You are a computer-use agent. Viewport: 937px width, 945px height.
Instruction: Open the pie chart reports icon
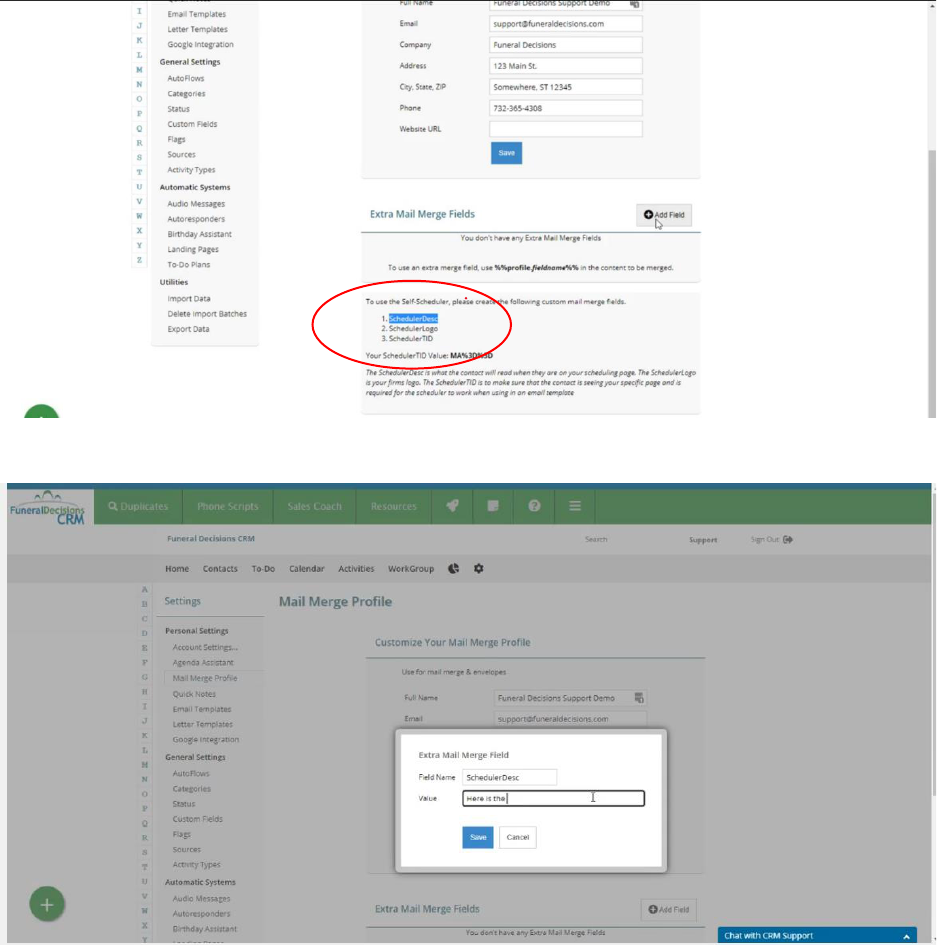click(x=454, y=569)
